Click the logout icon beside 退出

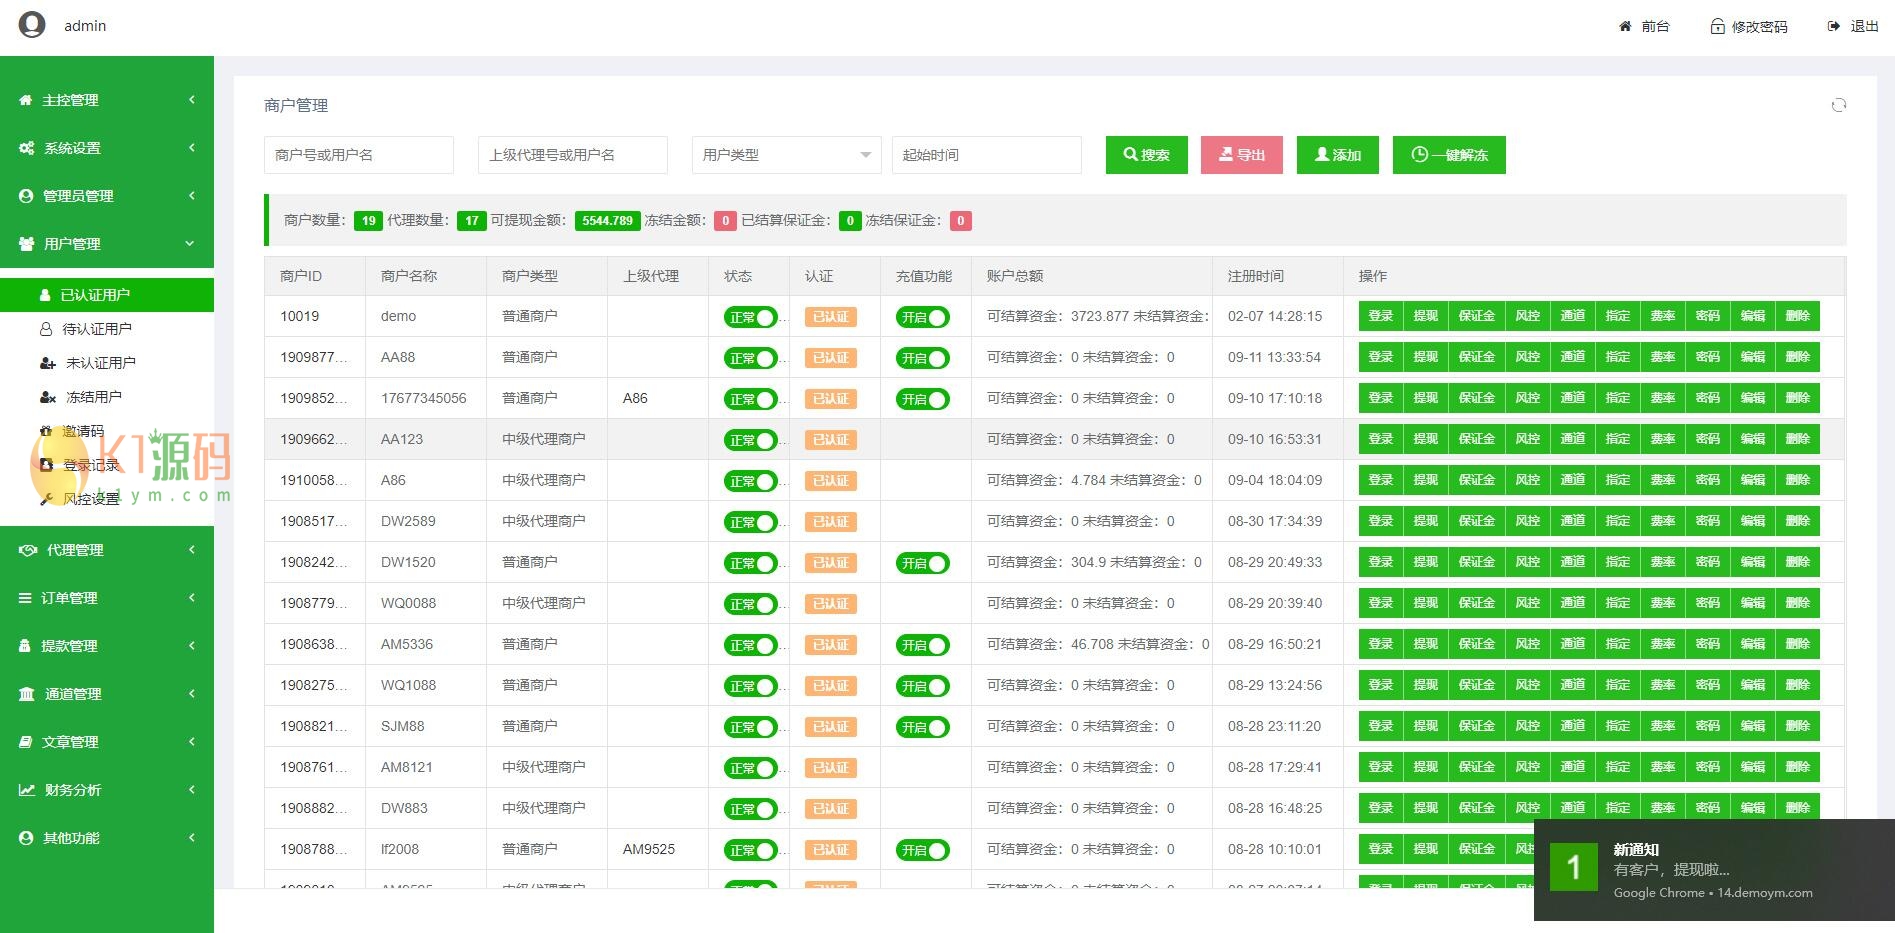coord(1833,26)
